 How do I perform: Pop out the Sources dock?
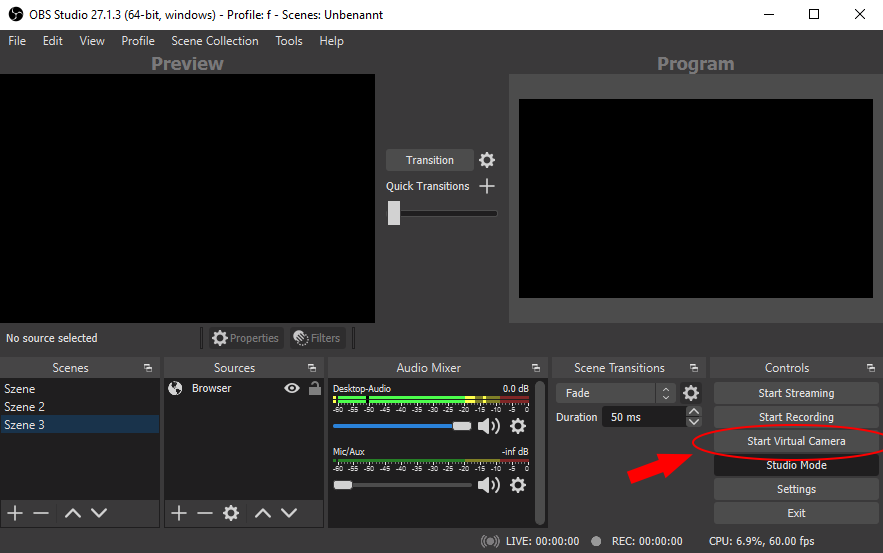coord(311,368)
